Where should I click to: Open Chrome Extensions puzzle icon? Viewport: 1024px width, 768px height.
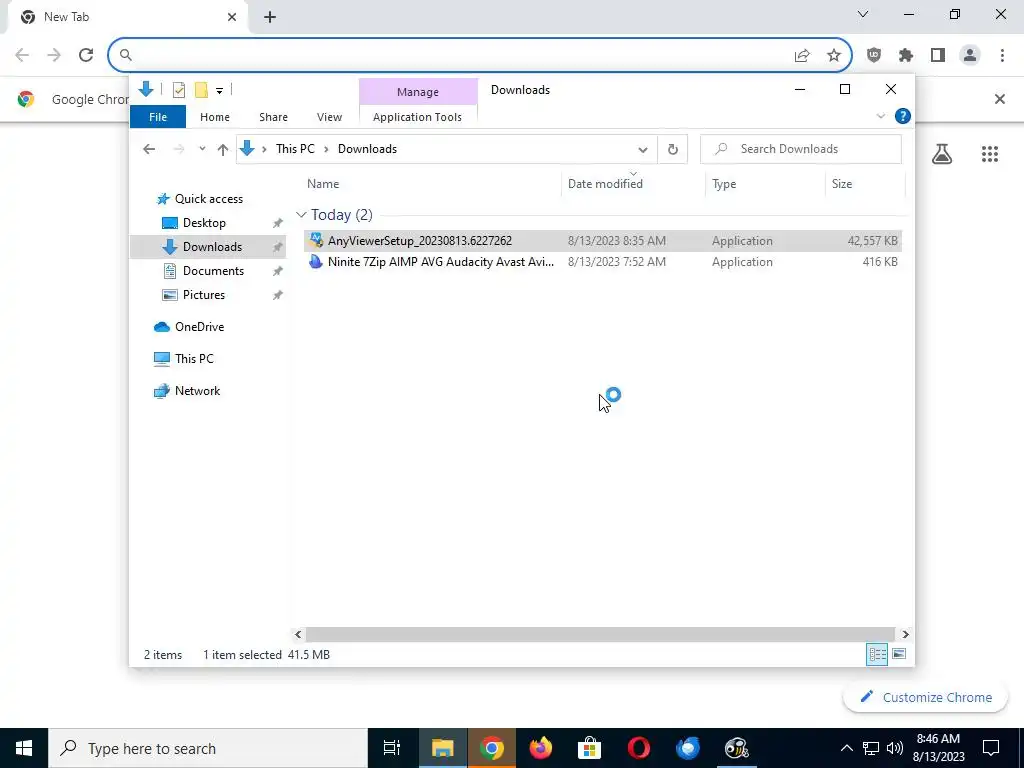tap(906, 56)
